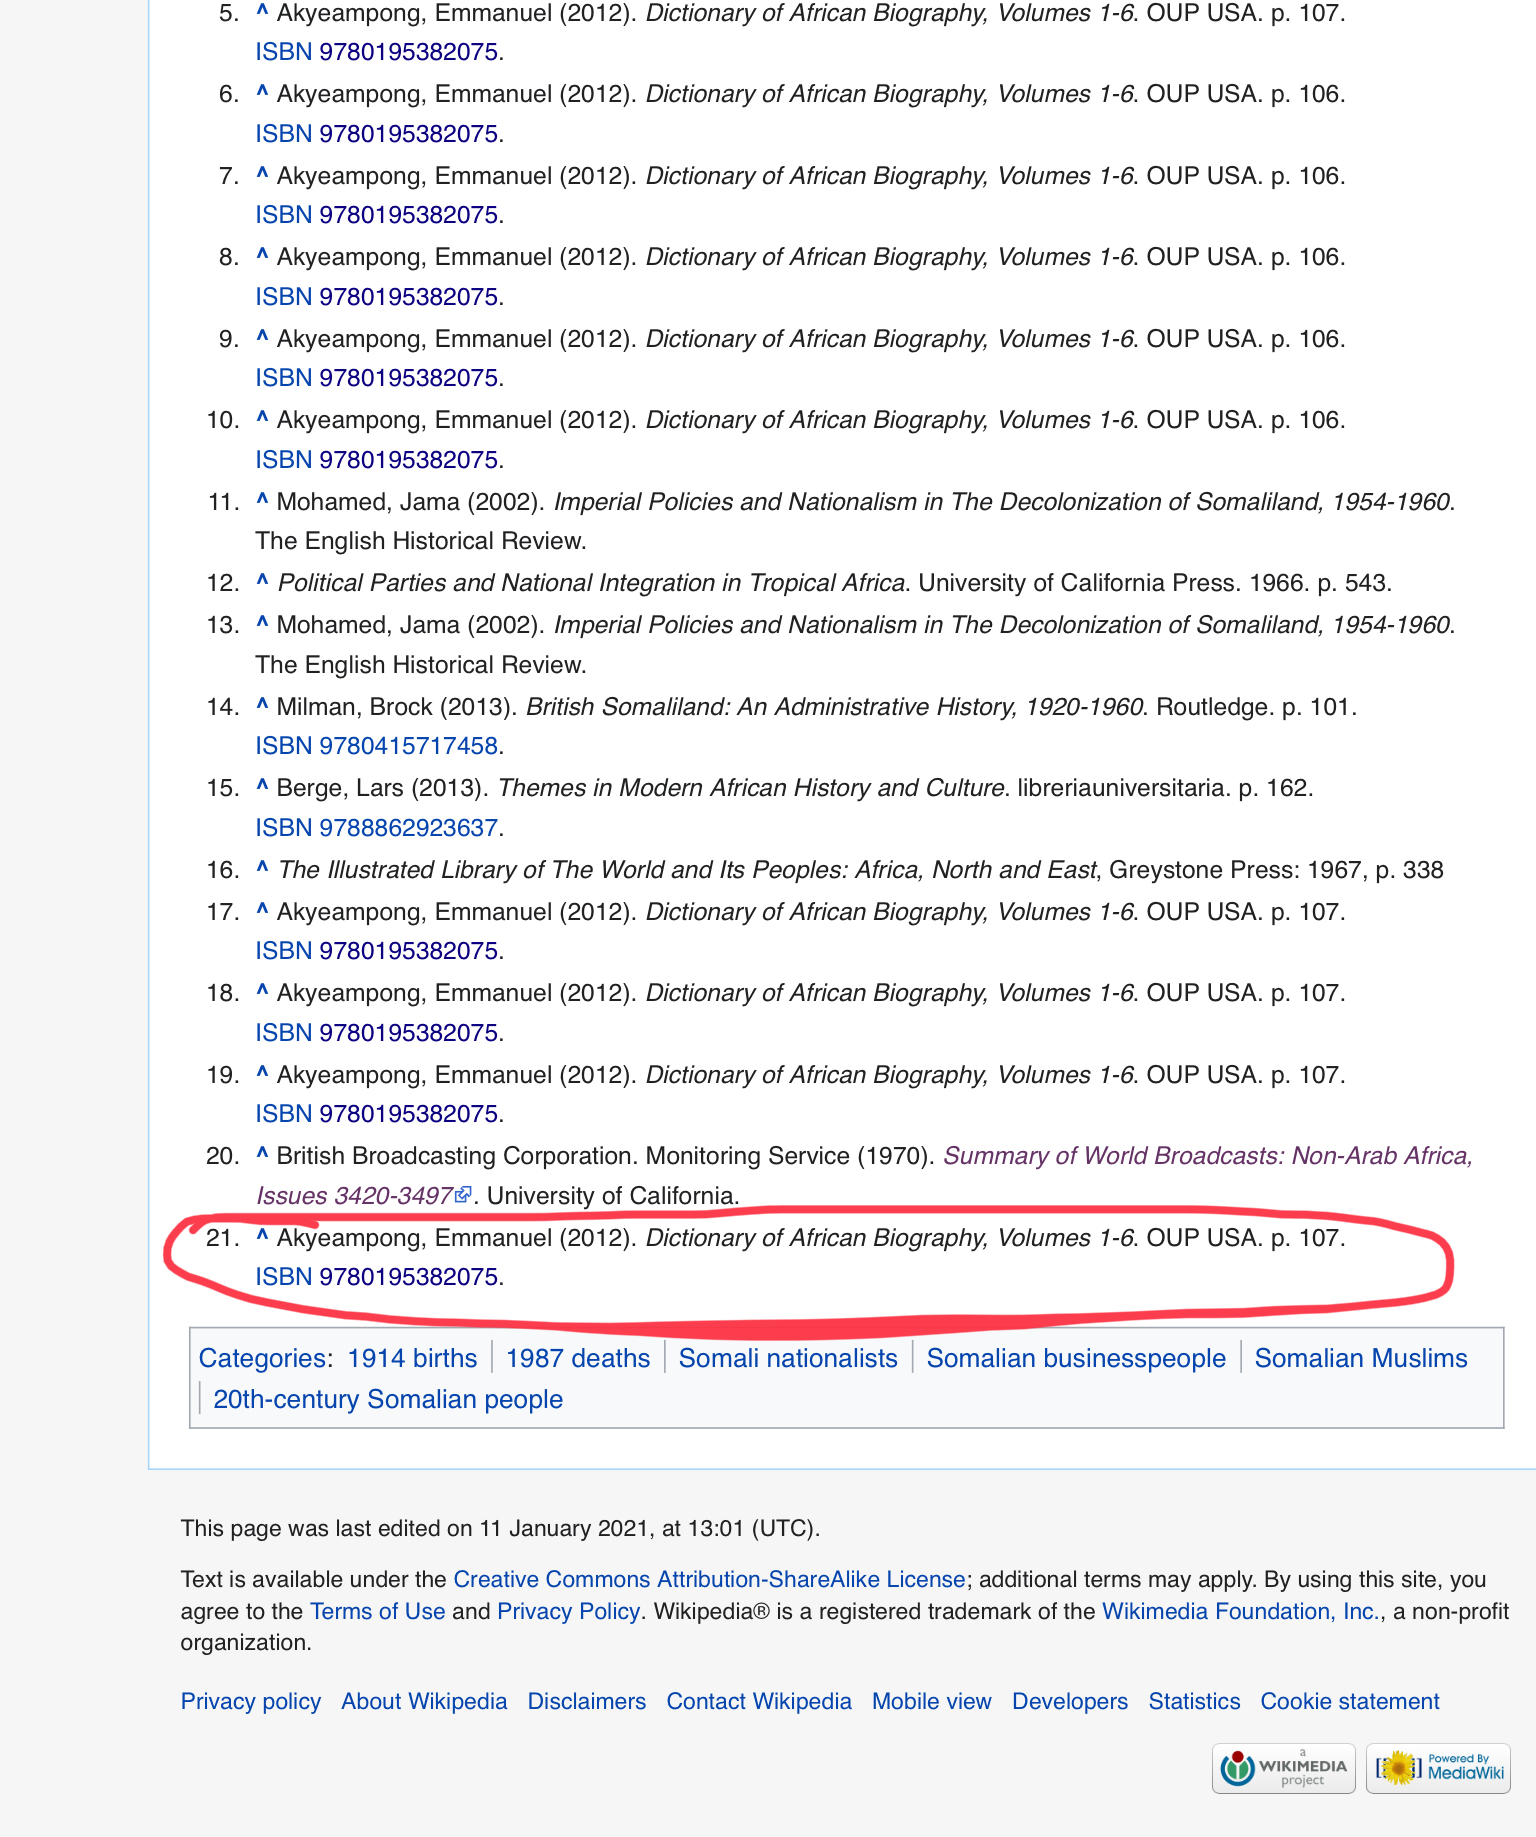1536x1837 pixels.
Task: Open the Terms of Use page
Action: point(377,1611)
